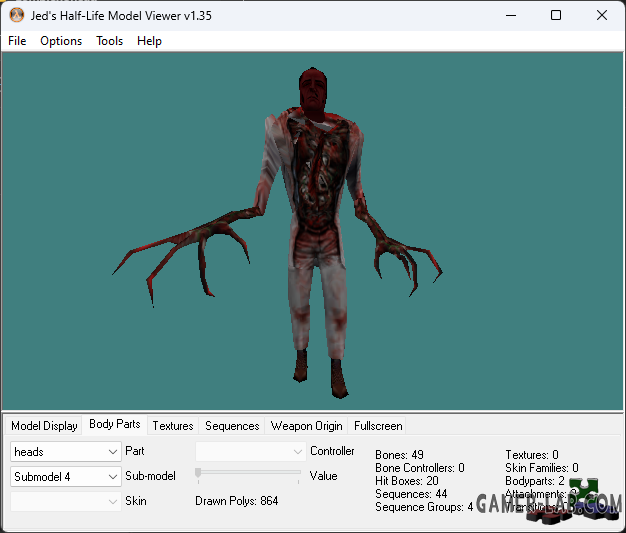Minimize the Model Viewer window

tap(511, 16)
